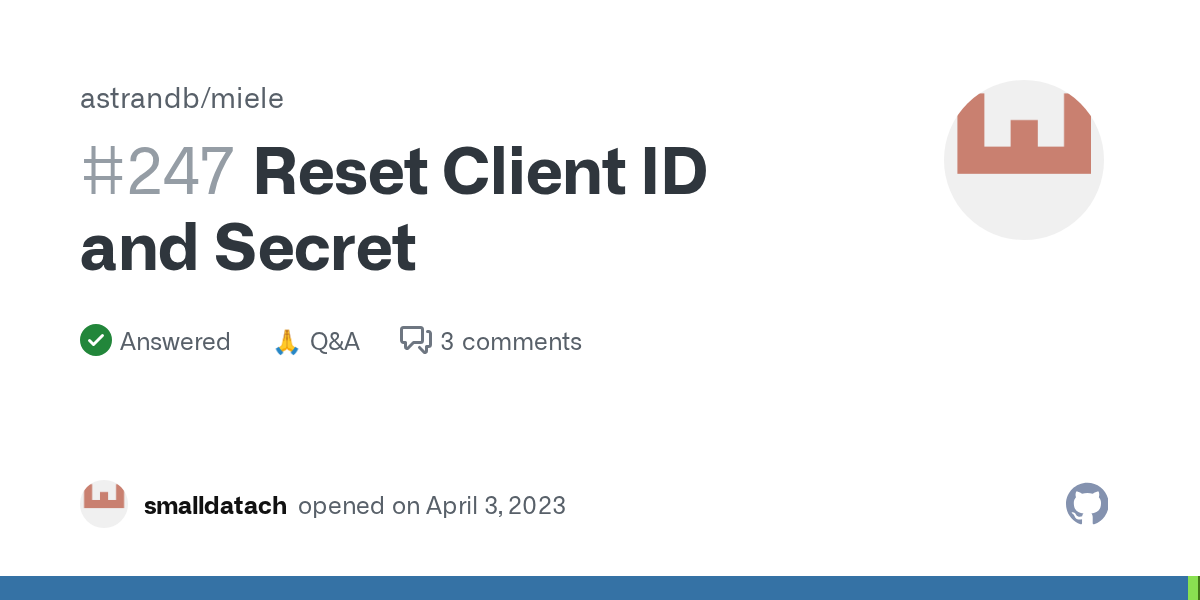Click the discussion number #247

pyautogui.click(x=158, y=172)
